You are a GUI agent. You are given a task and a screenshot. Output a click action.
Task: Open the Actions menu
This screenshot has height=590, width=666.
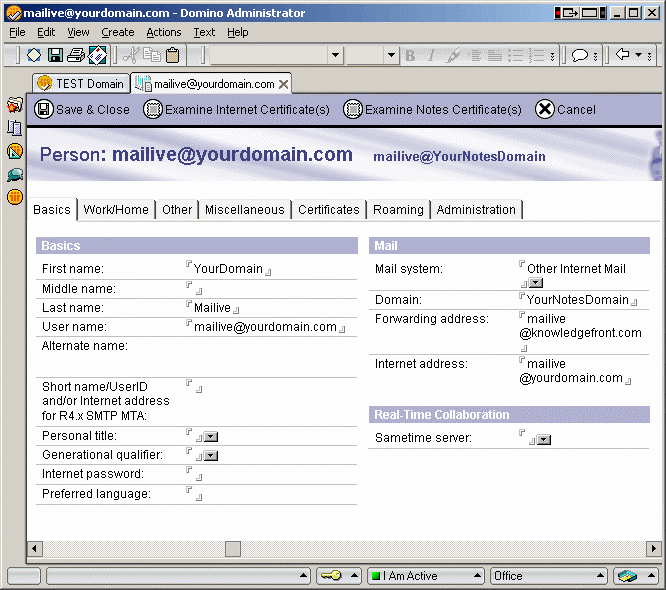pyautogui.click(x=164, y=32)
